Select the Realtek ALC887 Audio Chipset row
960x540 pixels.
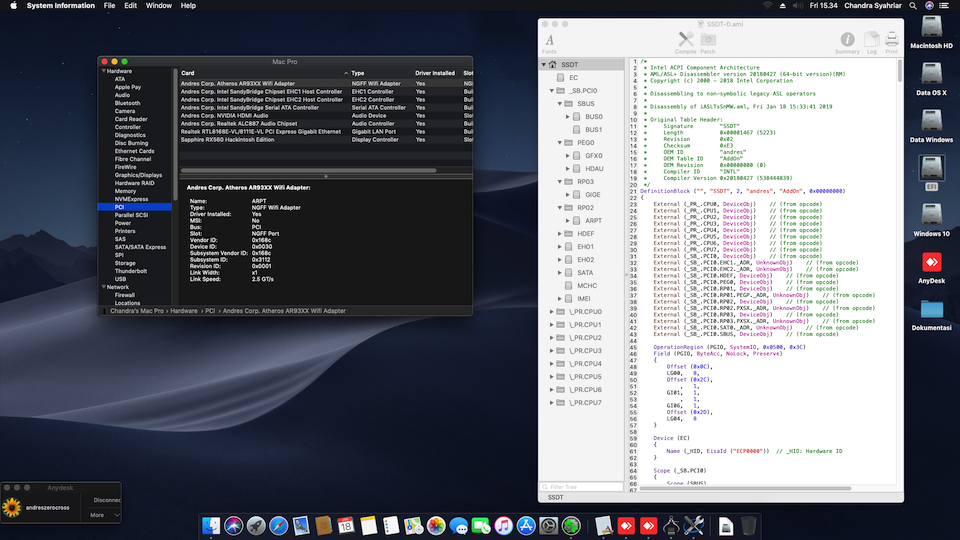point(326,124)
